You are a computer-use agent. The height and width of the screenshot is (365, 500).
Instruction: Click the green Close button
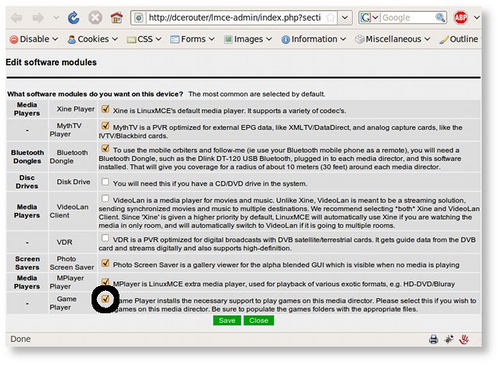click(259, 321)
